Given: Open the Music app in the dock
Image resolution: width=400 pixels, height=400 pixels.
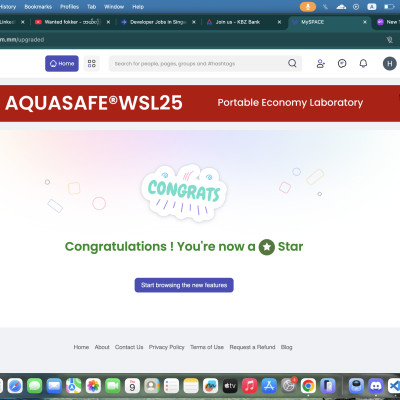Looking at the screenshot, I should pyautogui.click(x=250, y=386).
